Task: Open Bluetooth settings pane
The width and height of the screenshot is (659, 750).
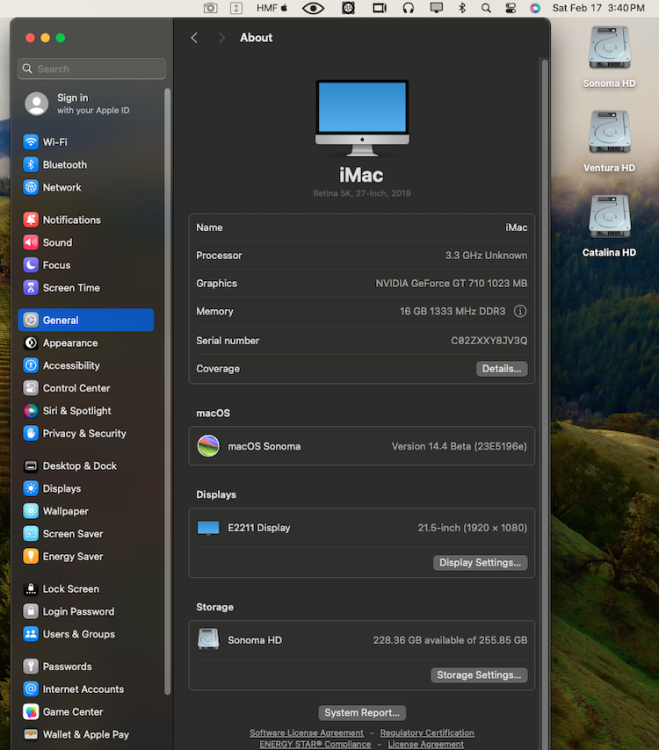Action: click(x=86, y=165)
